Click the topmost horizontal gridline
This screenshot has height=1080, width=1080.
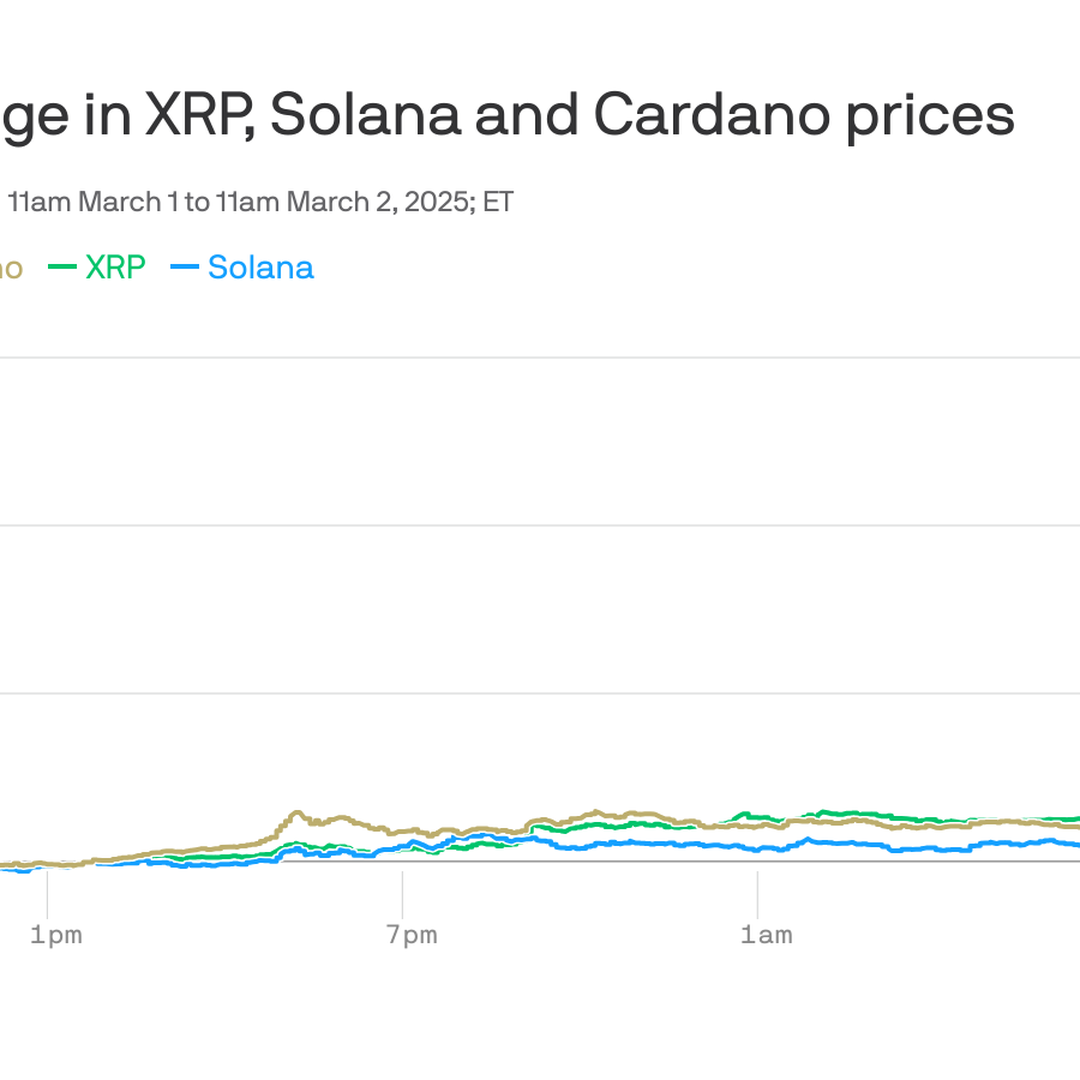[x=540, y=357]
